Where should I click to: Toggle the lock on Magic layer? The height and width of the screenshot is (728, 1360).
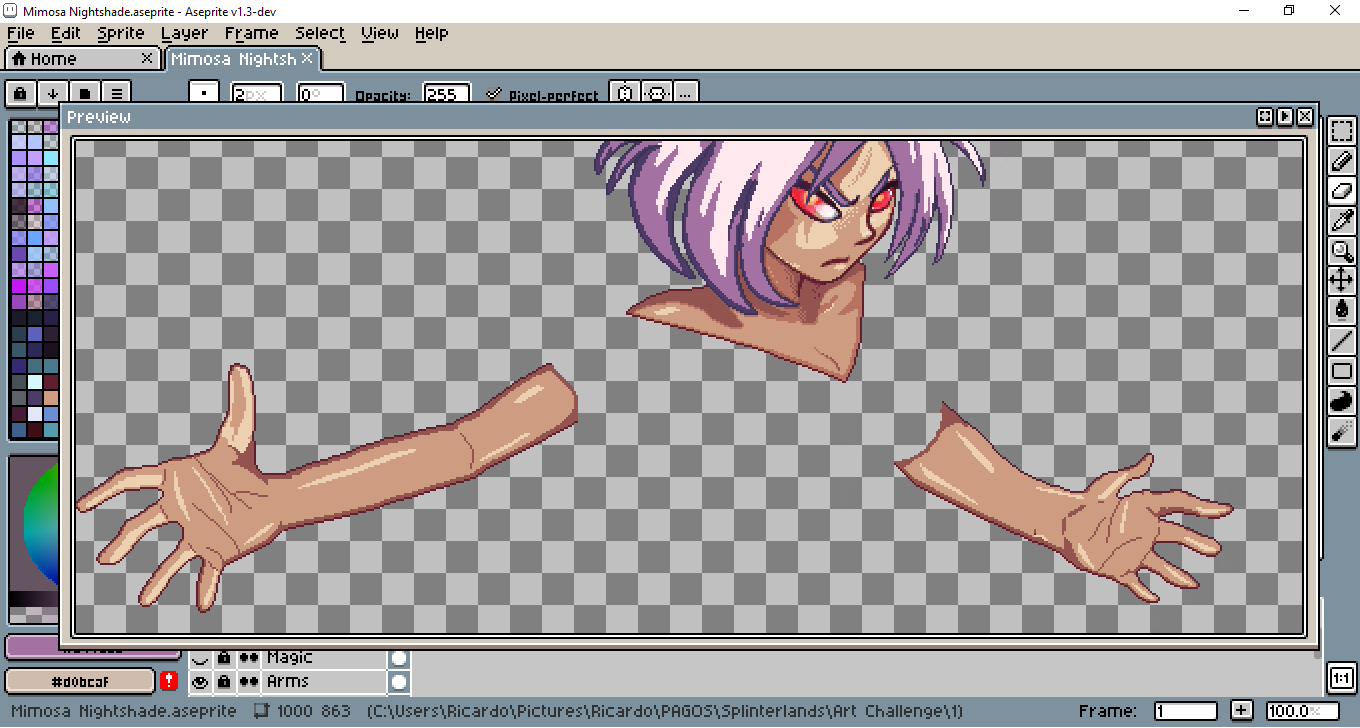pos(224,658)
